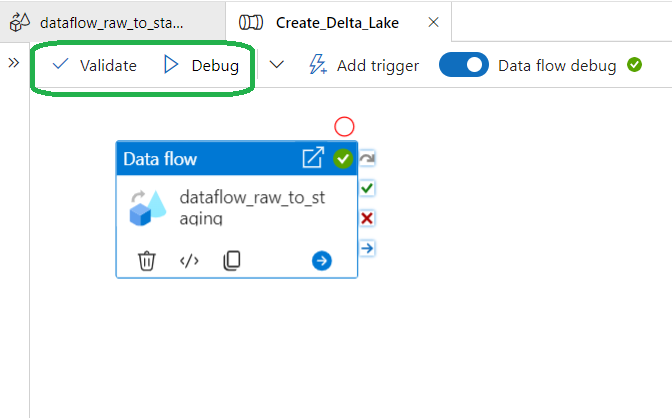Viewport: 672px width, 418px height.
Task: Close the Create_Delta_Lake tab
Action: click(432, 21)
